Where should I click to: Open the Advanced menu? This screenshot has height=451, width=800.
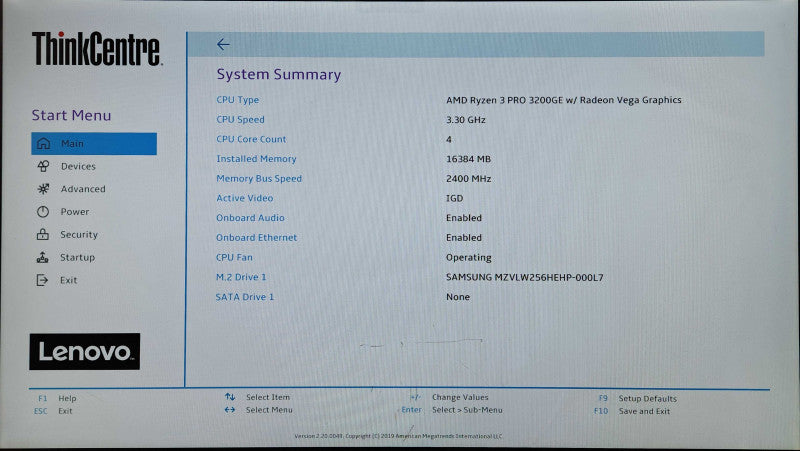(x=83, y=189)
